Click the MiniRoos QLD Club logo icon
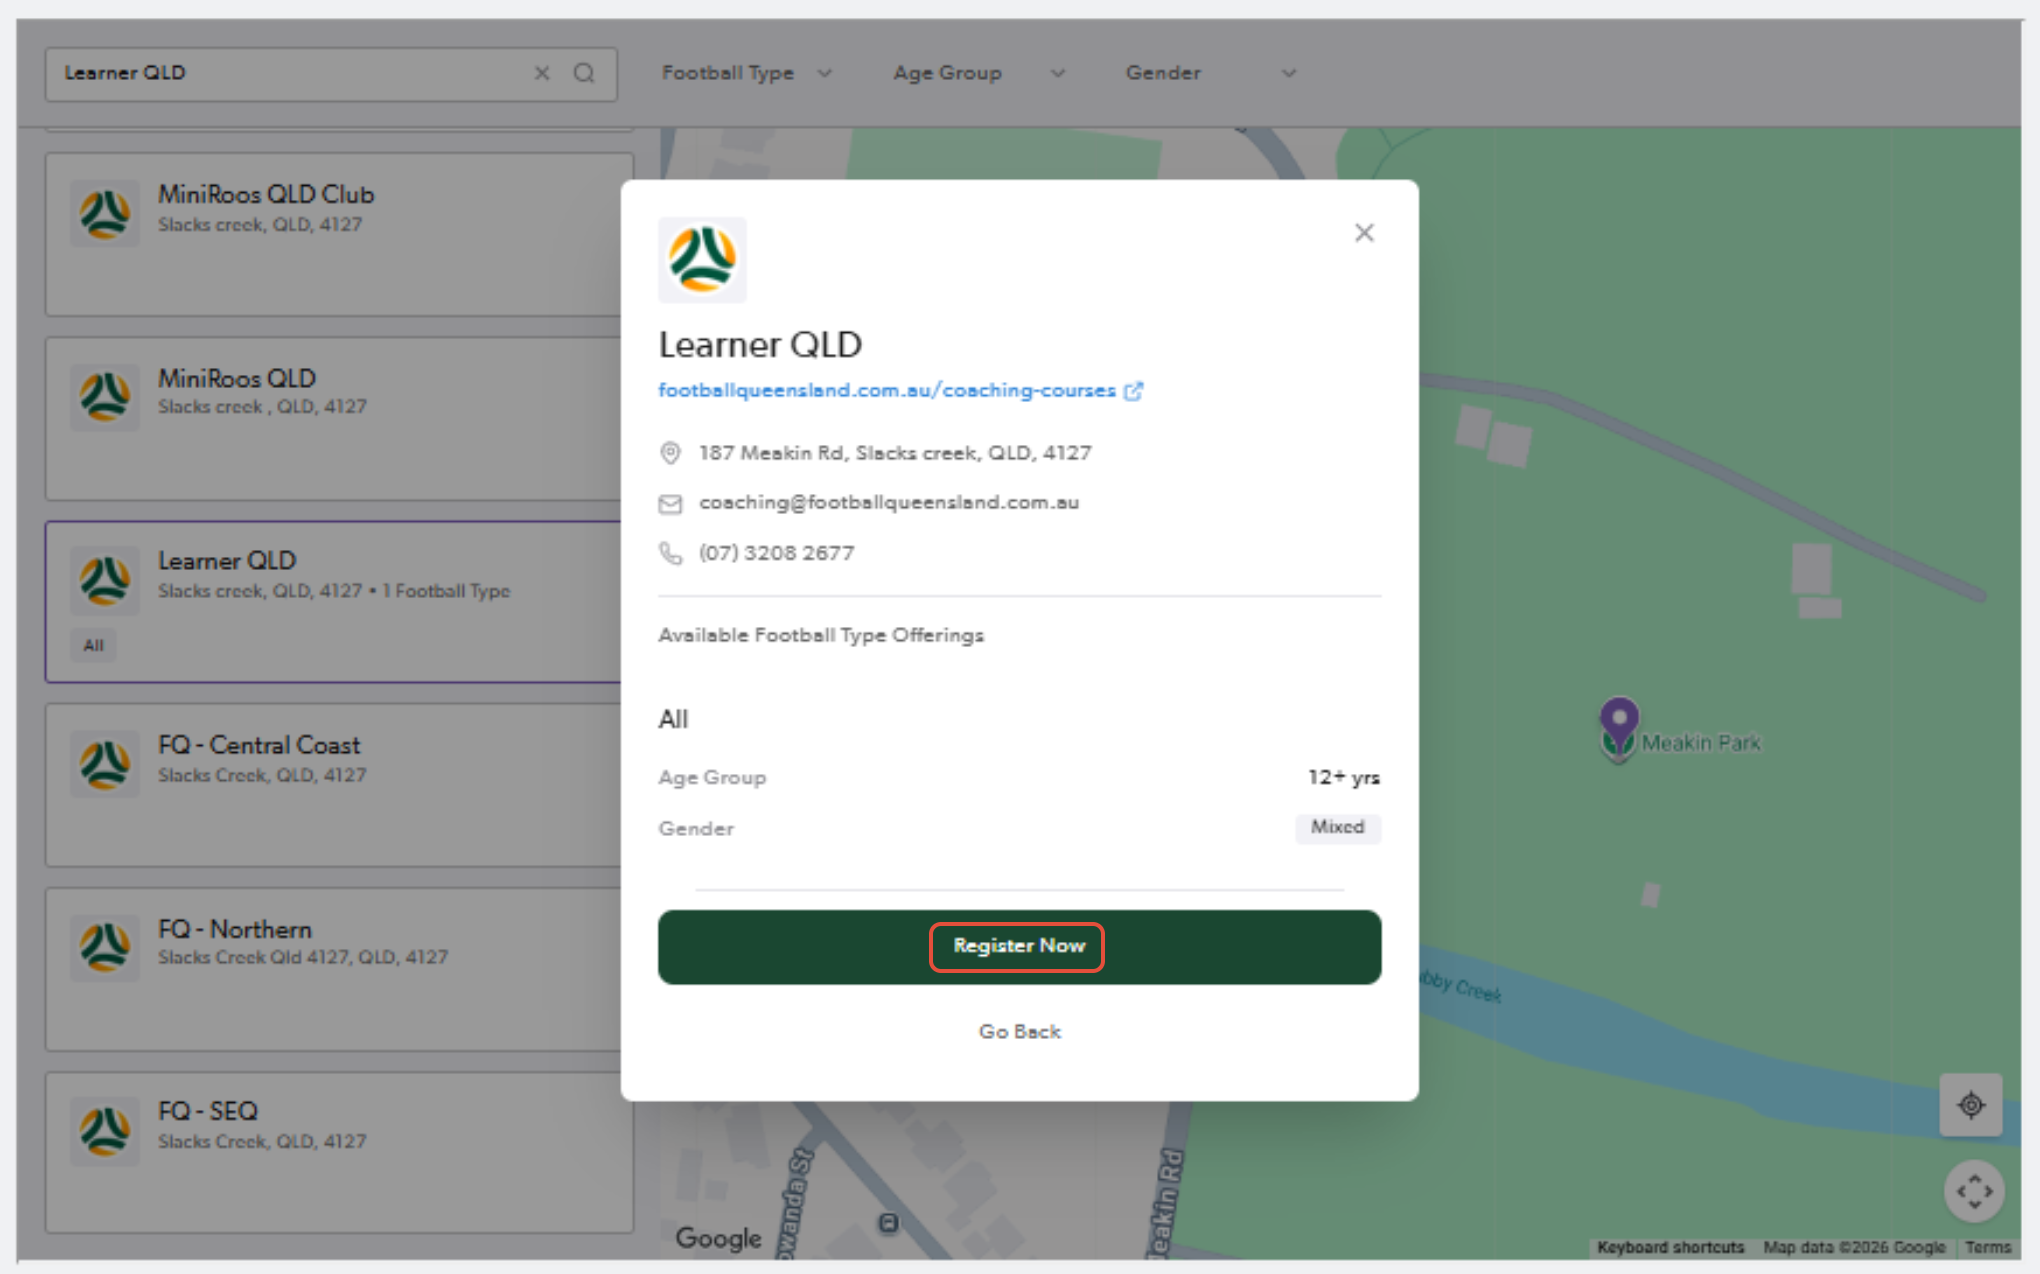The width and height of the screenshot is (2040, 1274). [x=105, y=212]
